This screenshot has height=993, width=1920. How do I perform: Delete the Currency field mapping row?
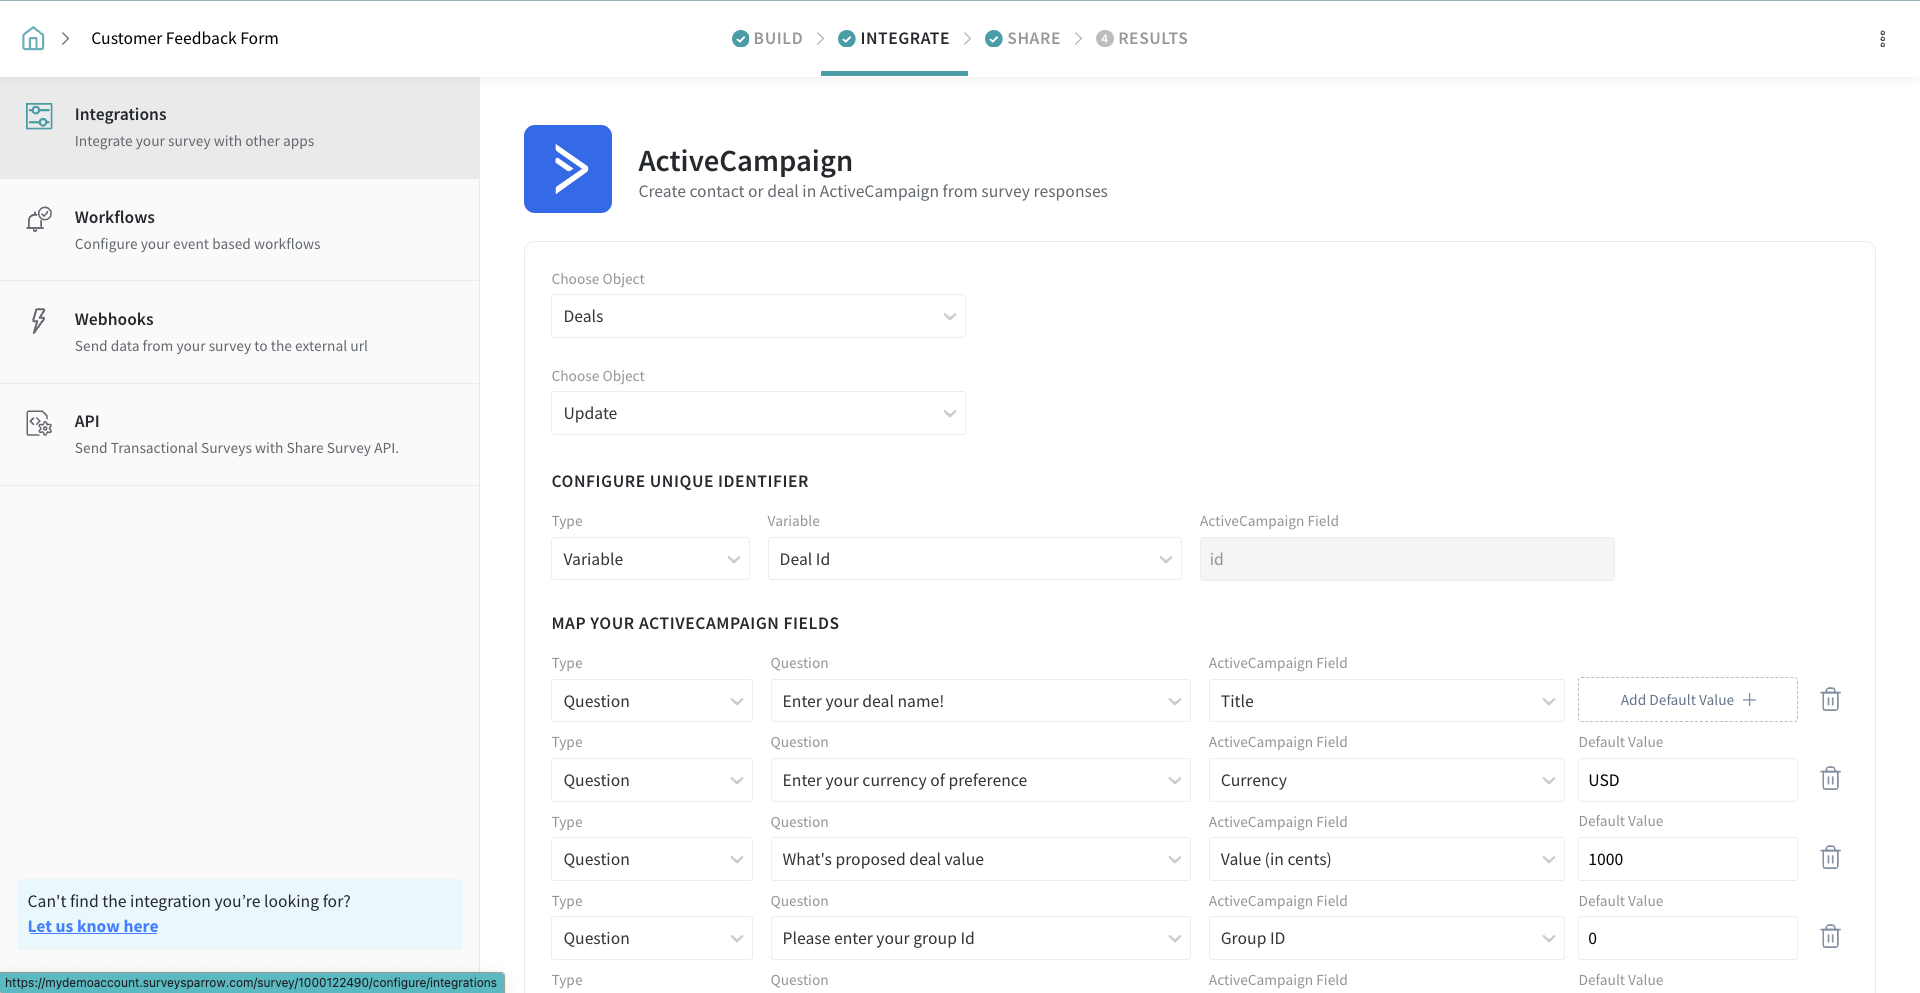pyautogui.click(x=1830, y=779)
